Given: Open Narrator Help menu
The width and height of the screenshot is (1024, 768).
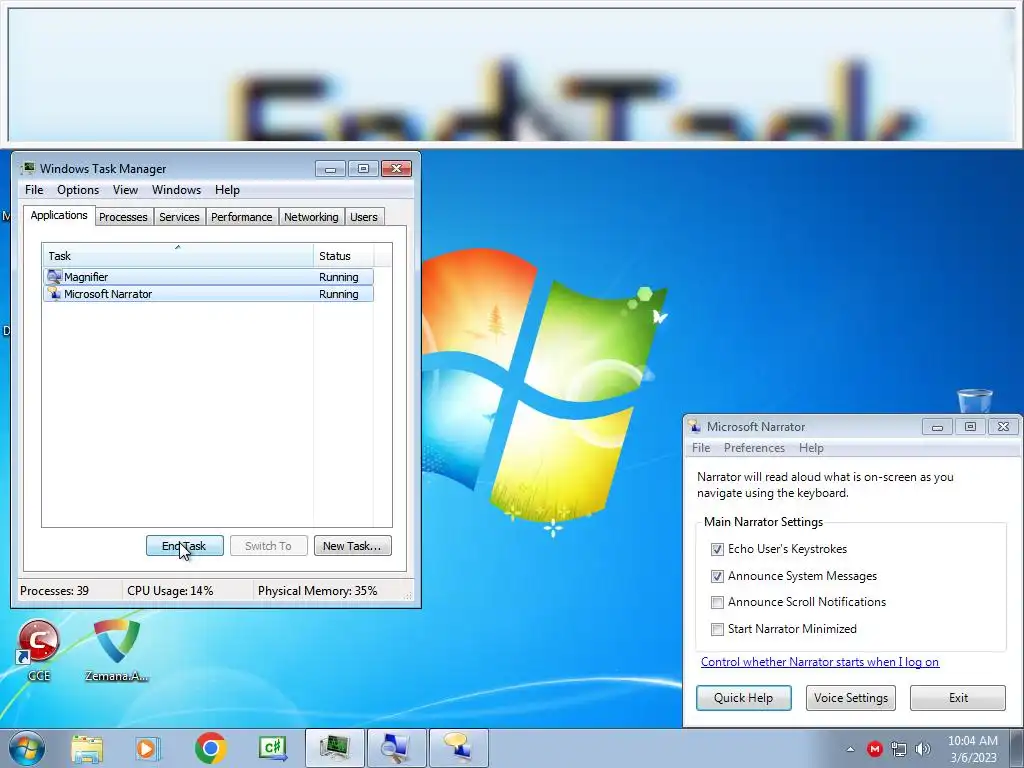Looking at the screenshot, I should point(811,448).
